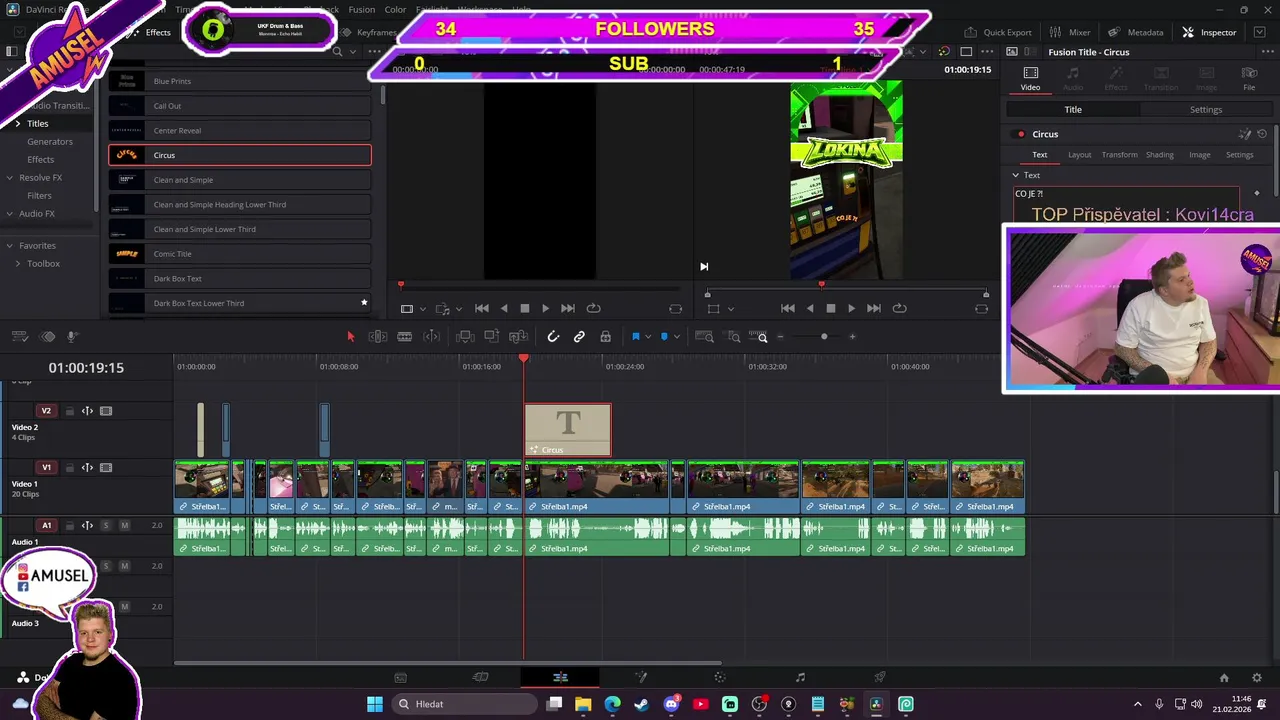1280x720 pixels.
Task: Select the Selection Mode arrow tool
Action: click(350, 337)
